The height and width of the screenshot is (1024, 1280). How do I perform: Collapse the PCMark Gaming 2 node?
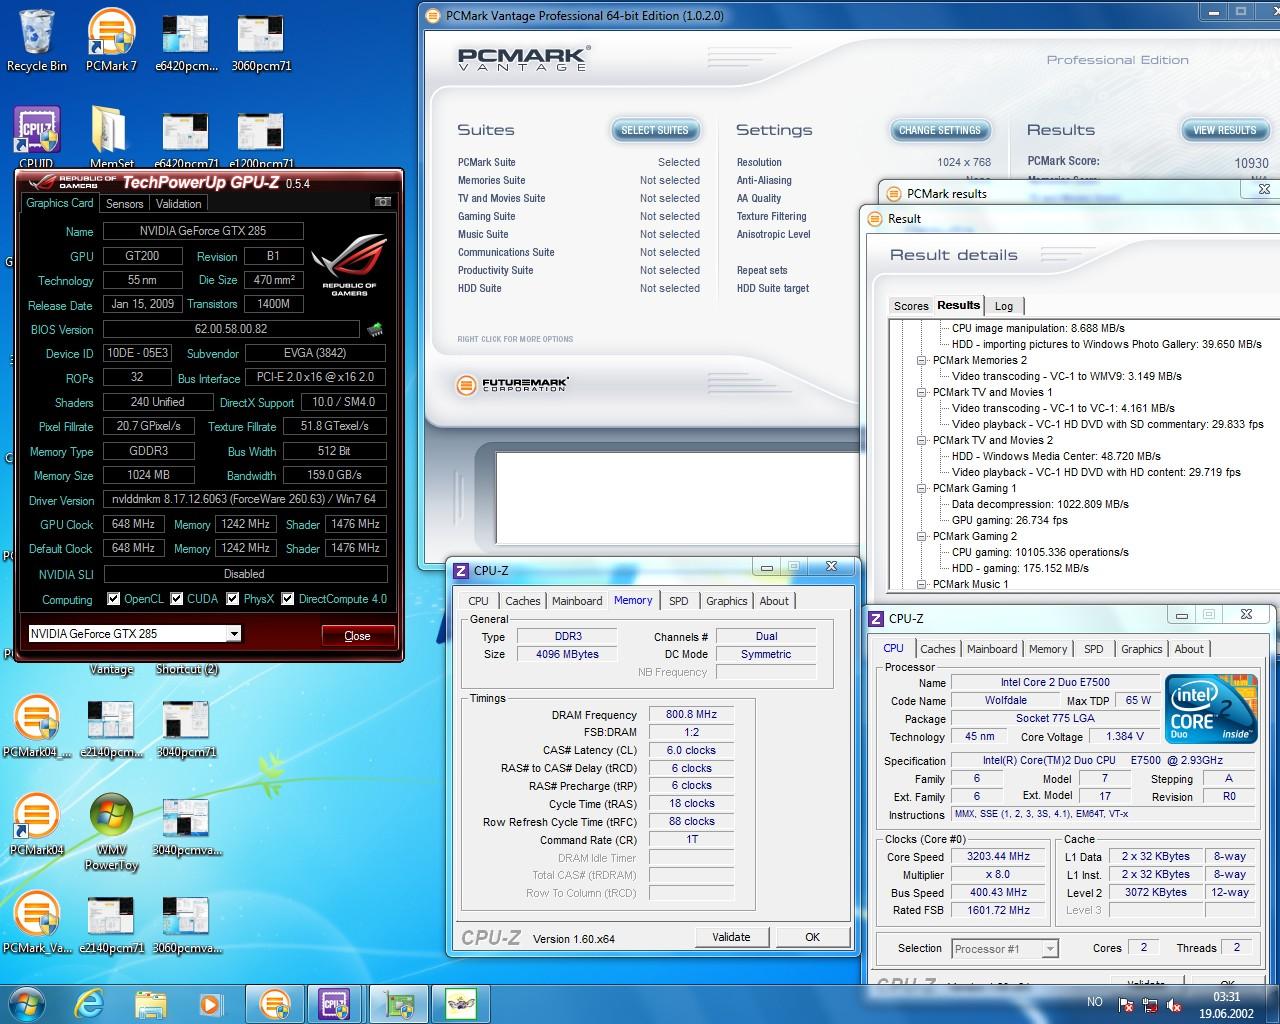(921, 536)
